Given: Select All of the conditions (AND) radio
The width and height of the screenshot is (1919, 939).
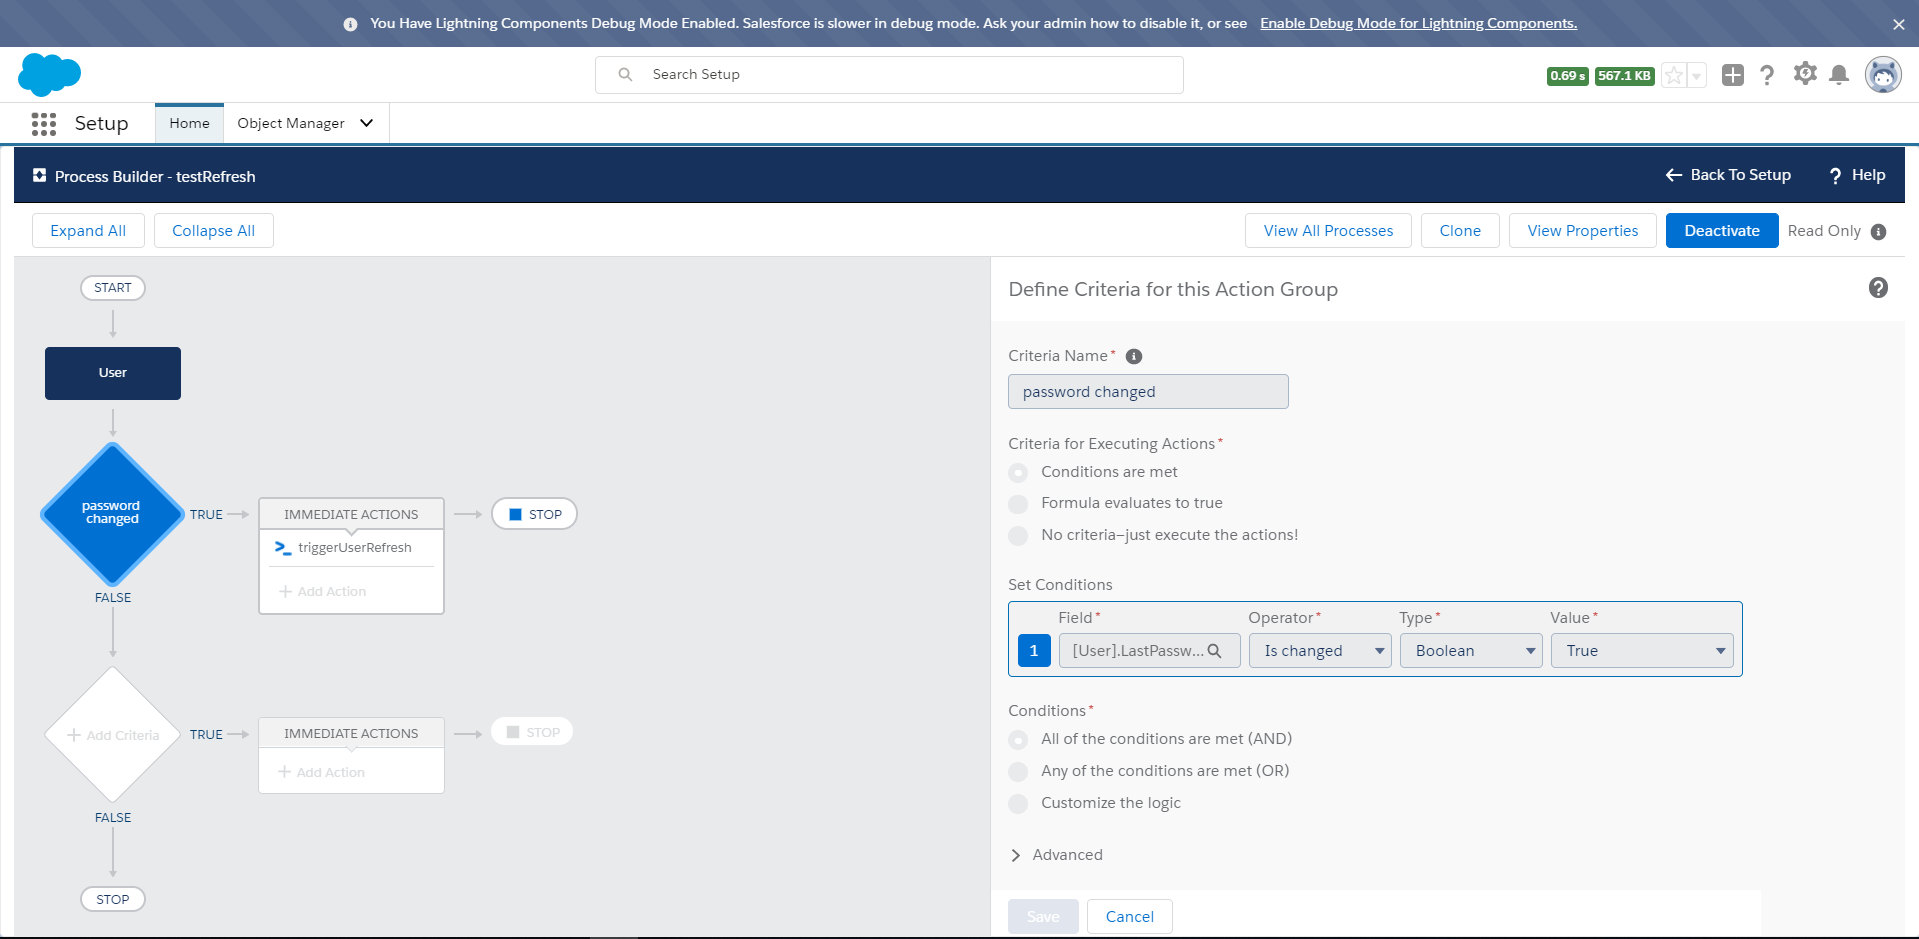Looking at the screenshot, I should click(x=1018, y=740).
